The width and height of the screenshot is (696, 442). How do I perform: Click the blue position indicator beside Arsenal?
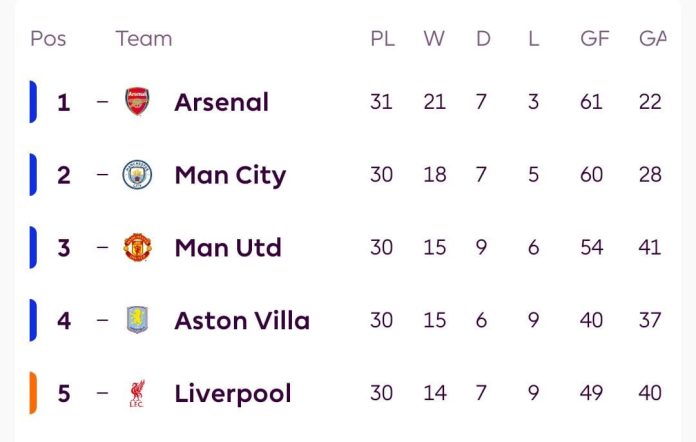33,102
